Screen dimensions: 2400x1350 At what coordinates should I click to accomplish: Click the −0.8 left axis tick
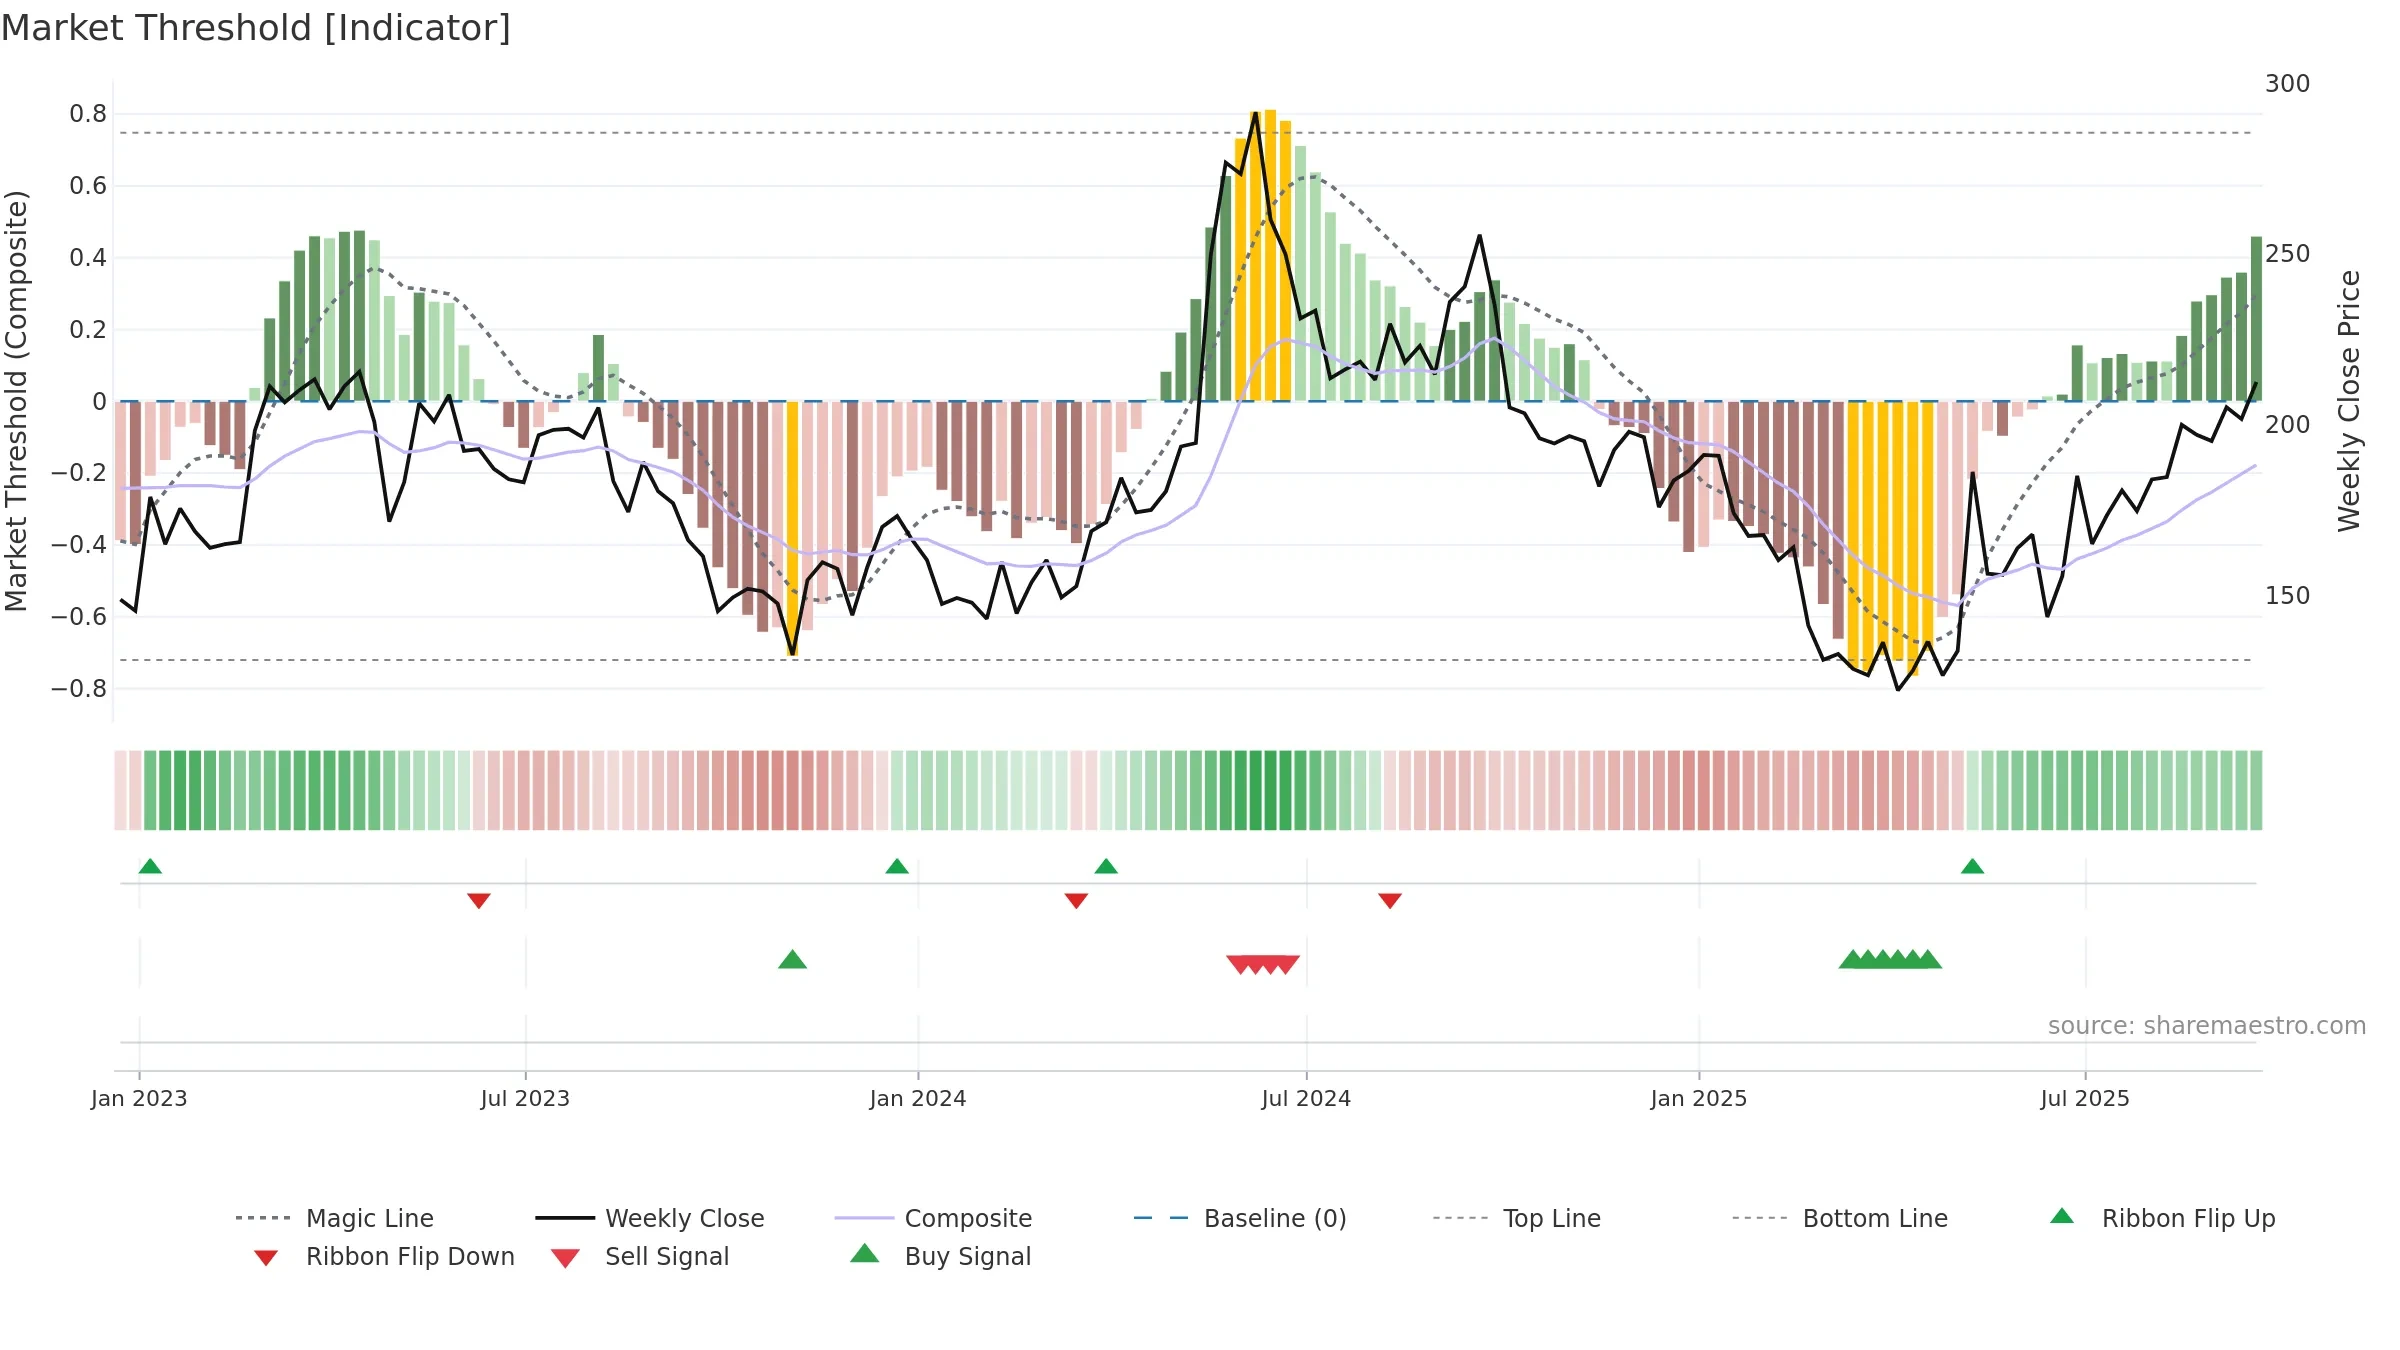click(x=79, y=689)
